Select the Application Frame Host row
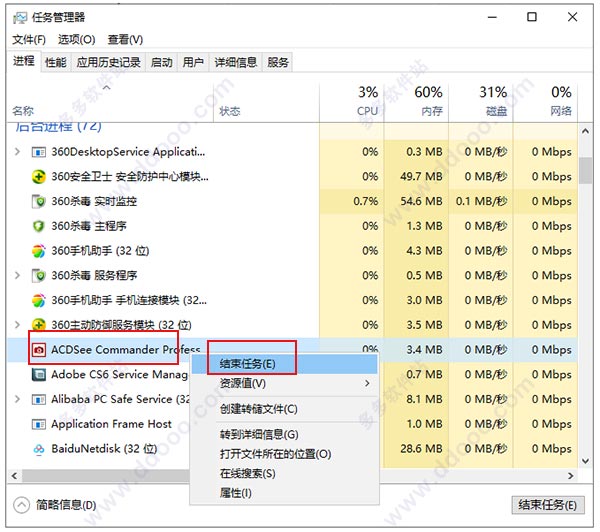The width and height of the screenshot is (600, 532). click(x=293, y=424)
